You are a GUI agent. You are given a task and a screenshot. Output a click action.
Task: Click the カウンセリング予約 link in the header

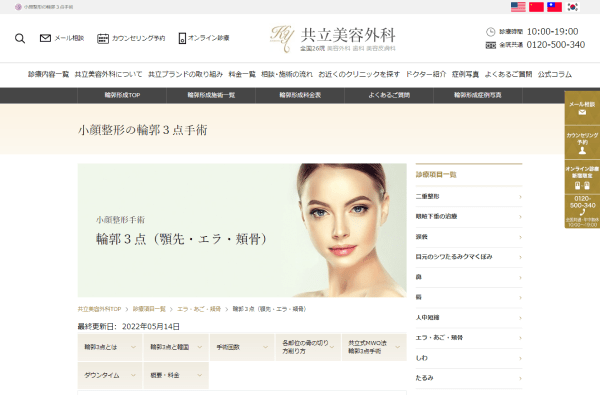(139, 38)
